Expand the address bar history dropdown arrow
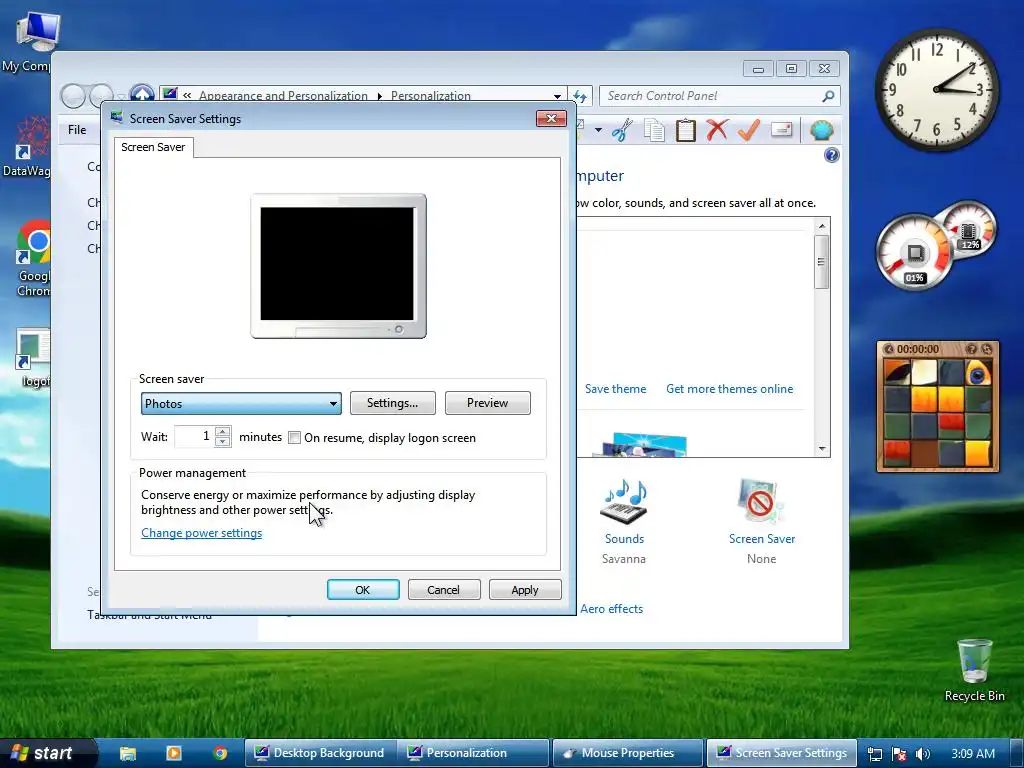The width and height of the screenshot is (1024, 768). (557, 96)
